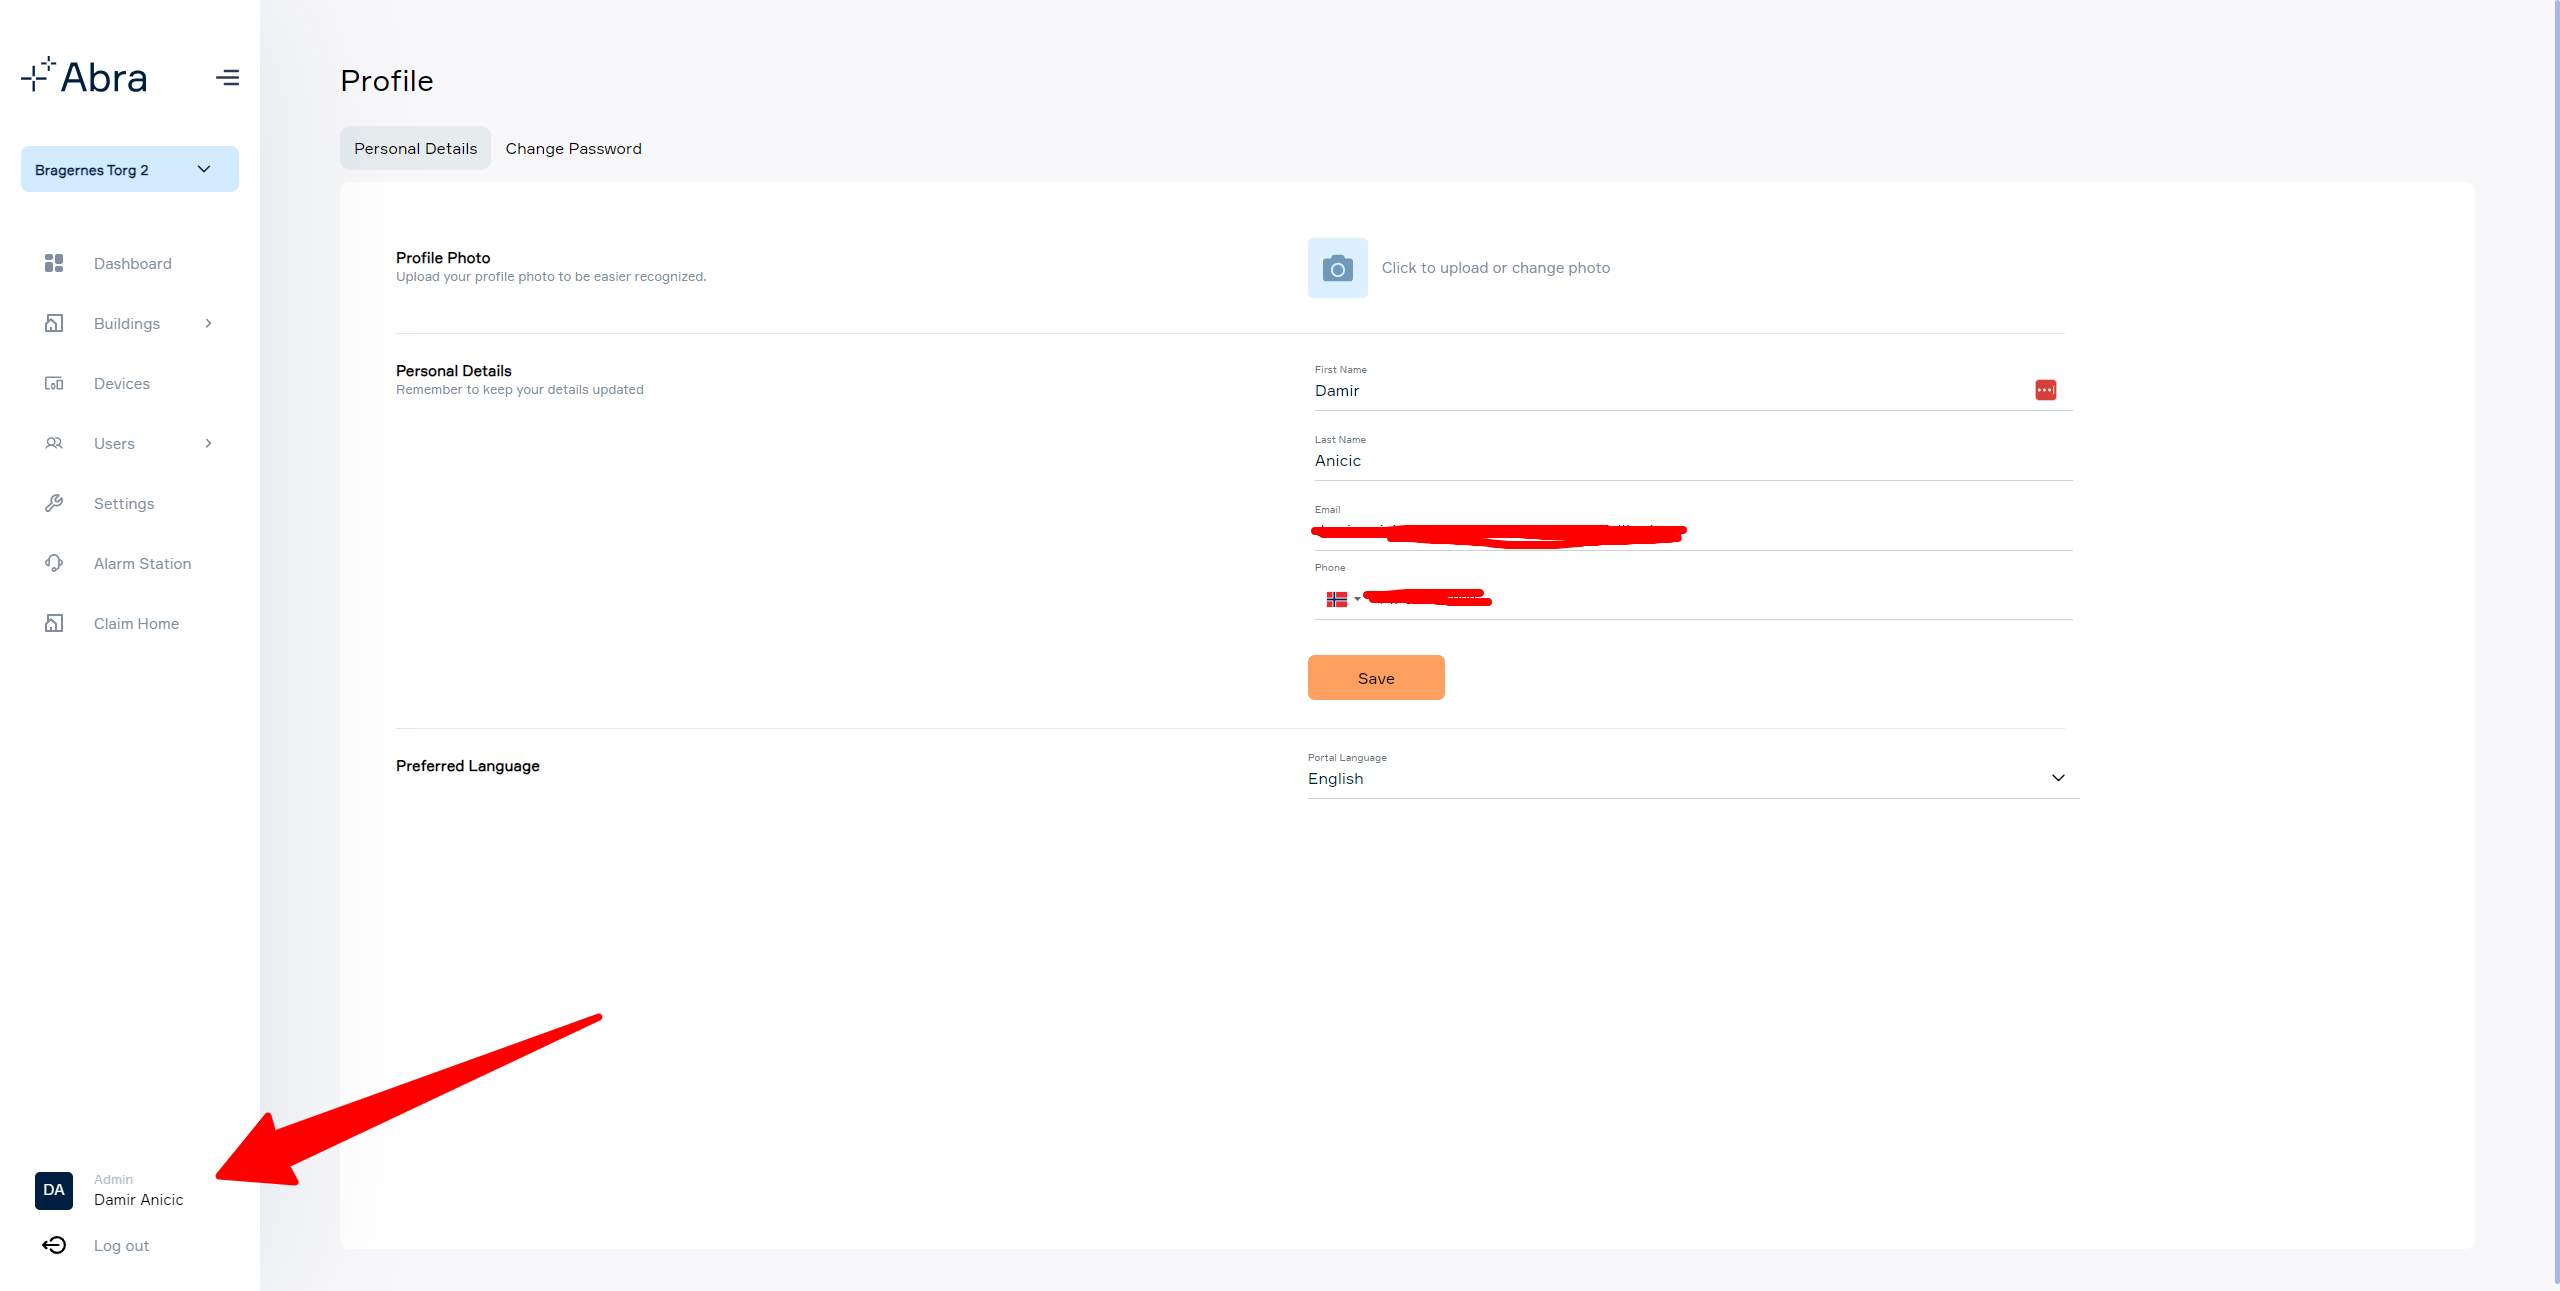
Task: Click the Log out arrow icon
Action: [x=54, y=1245]
